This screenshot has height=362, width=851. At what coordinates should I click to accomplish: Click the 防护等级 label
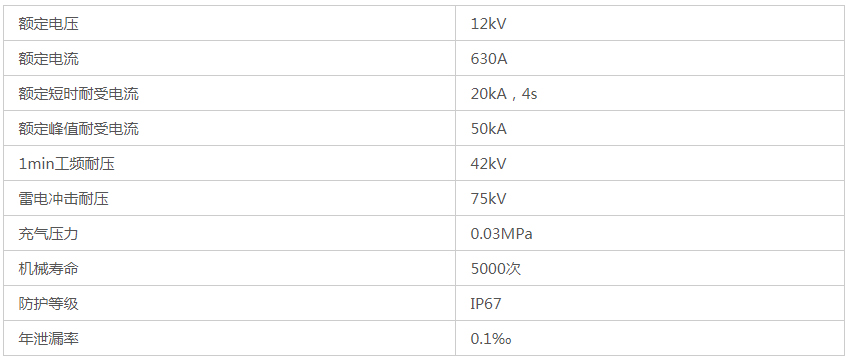click(48, 304)
